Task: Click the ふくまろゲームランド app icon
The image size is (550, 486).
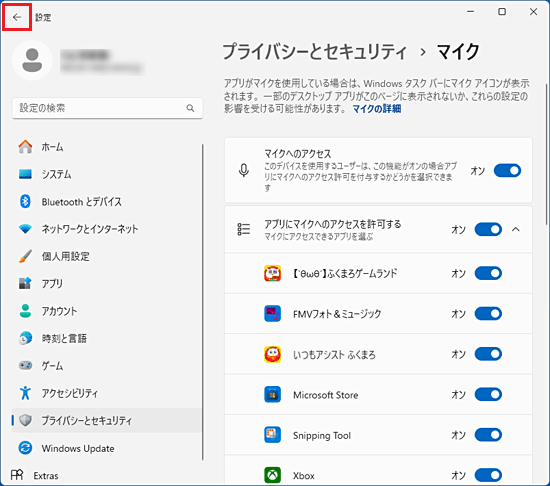Action: pos(273,273)
